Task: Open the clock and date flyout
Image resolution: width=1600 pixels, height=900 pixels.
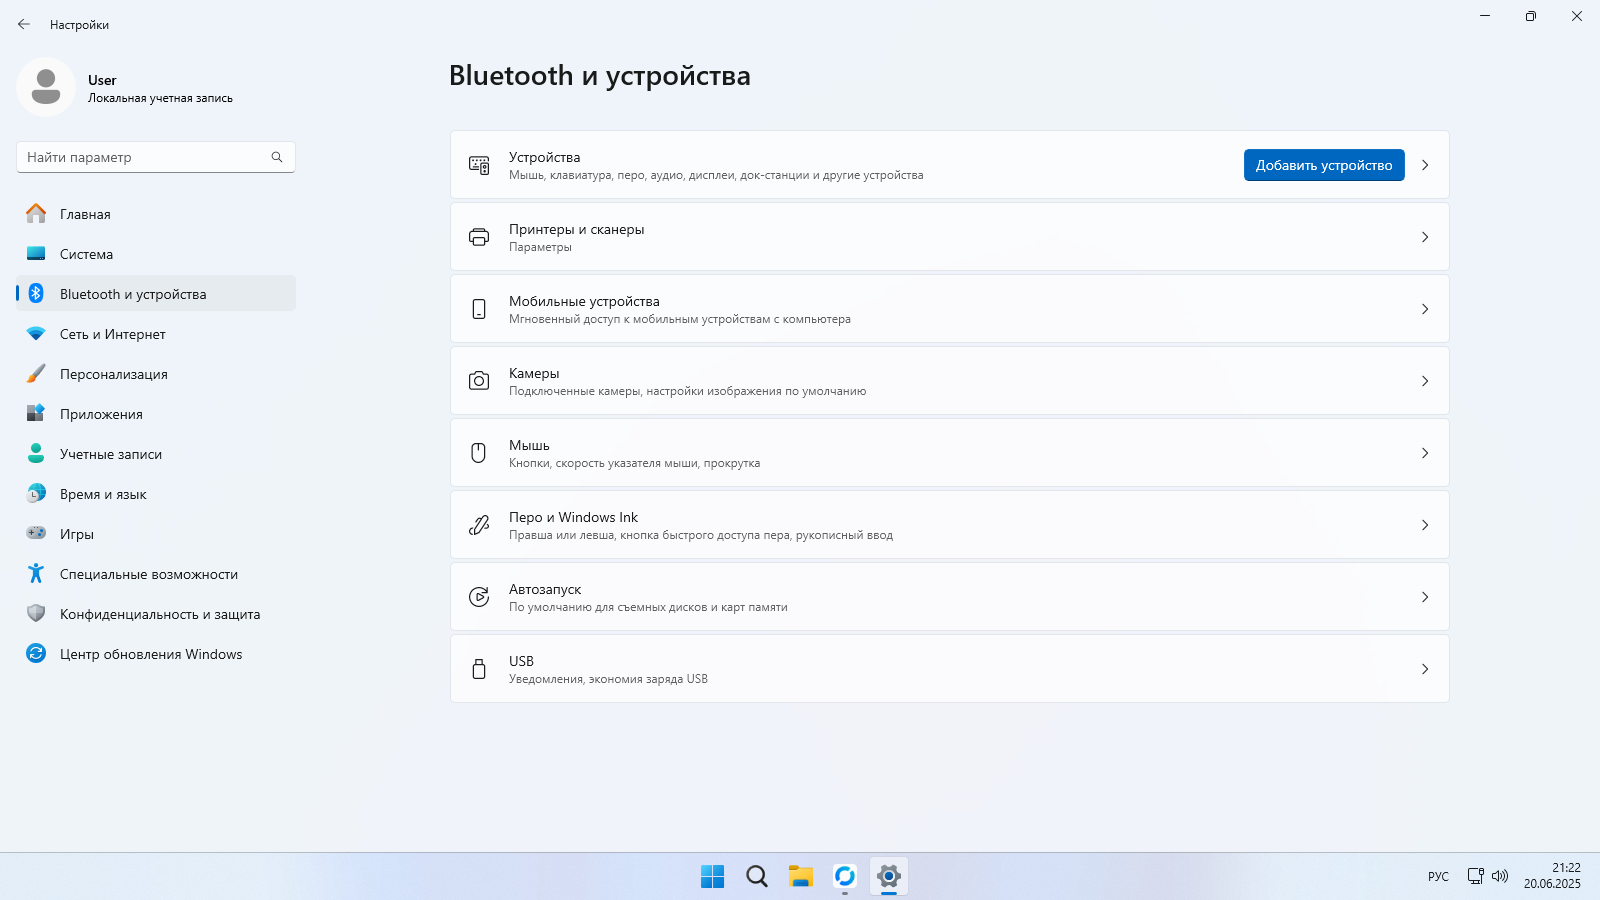Action: point(1552,876)
